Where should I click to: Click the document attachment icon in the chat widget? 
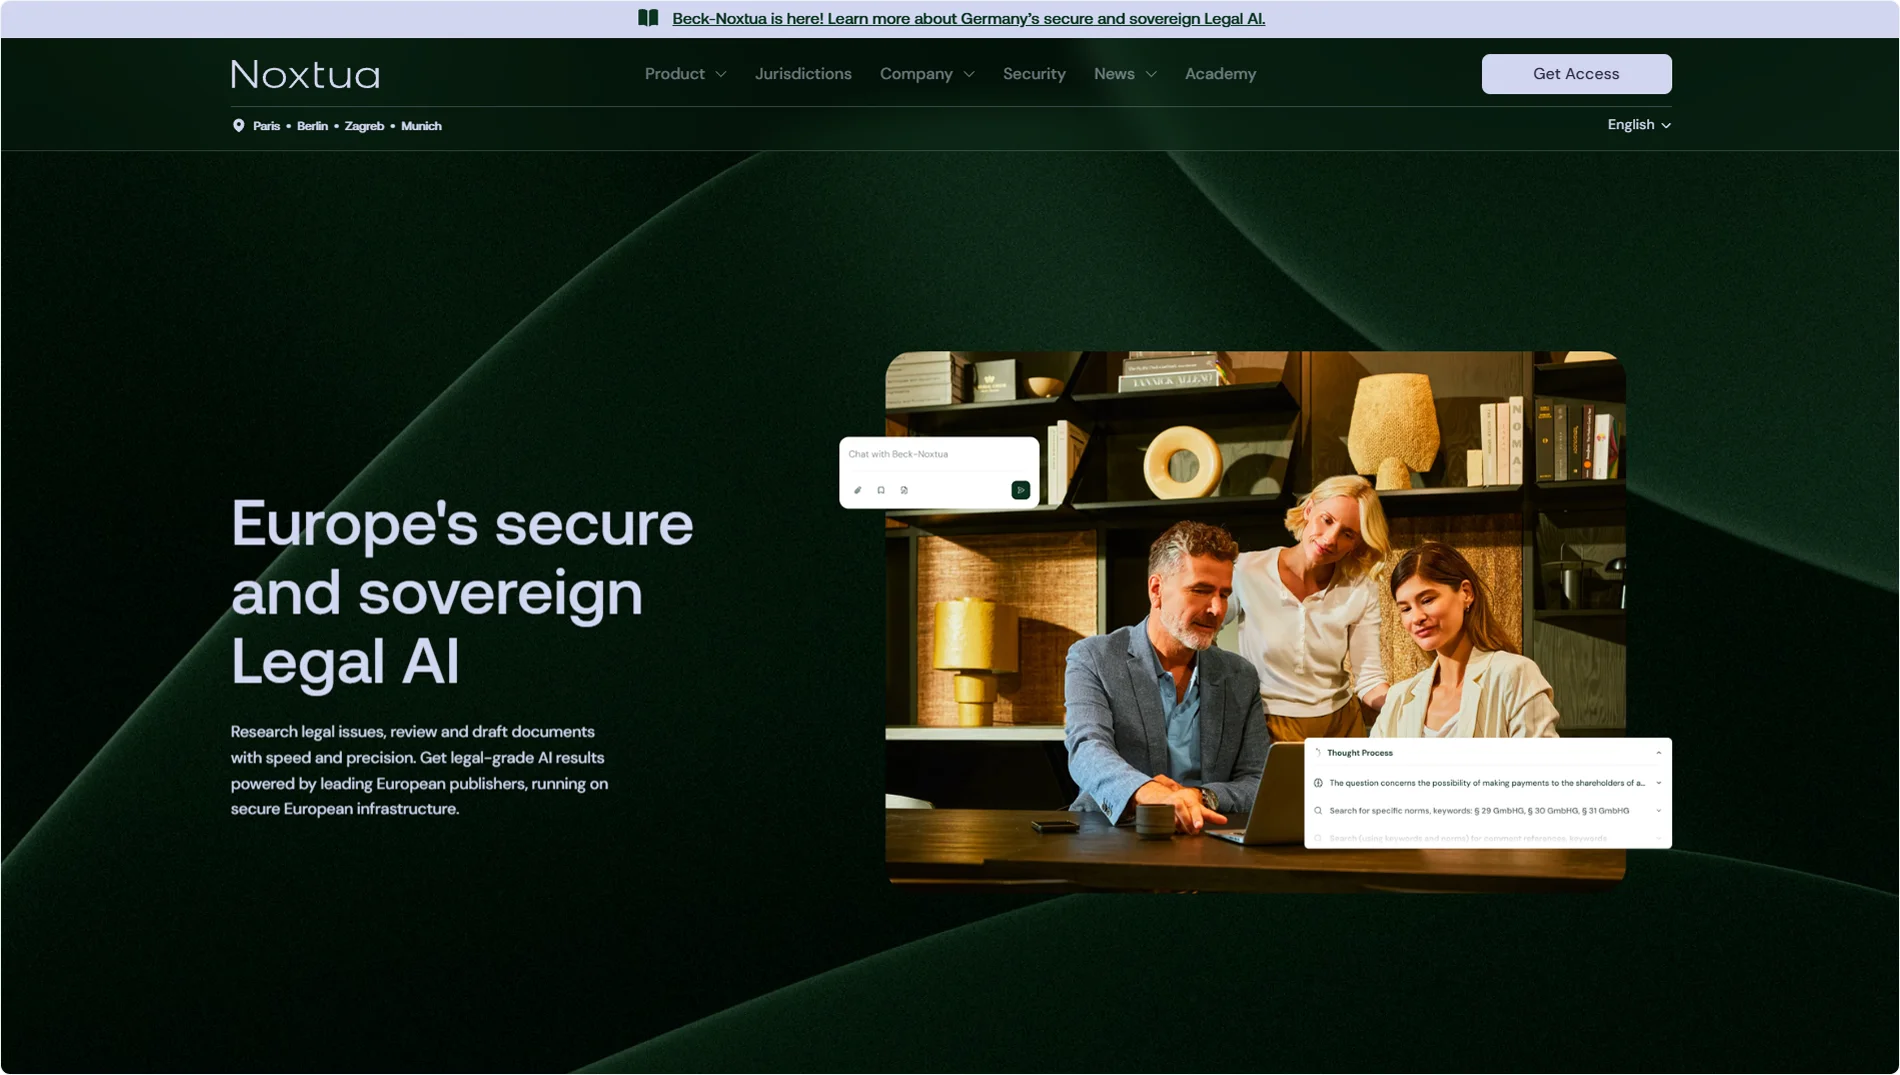[x=904, y=492]
